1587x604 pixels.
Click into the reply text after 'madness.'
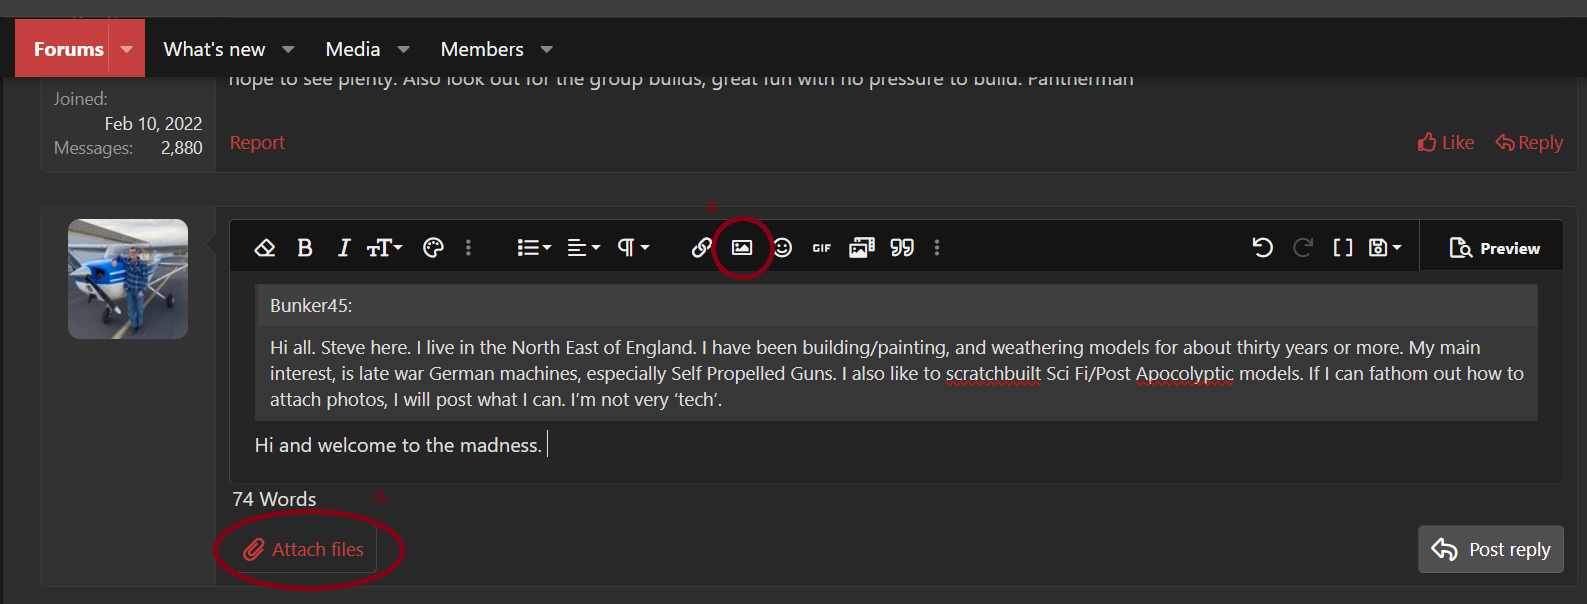(x=549, y=445)
